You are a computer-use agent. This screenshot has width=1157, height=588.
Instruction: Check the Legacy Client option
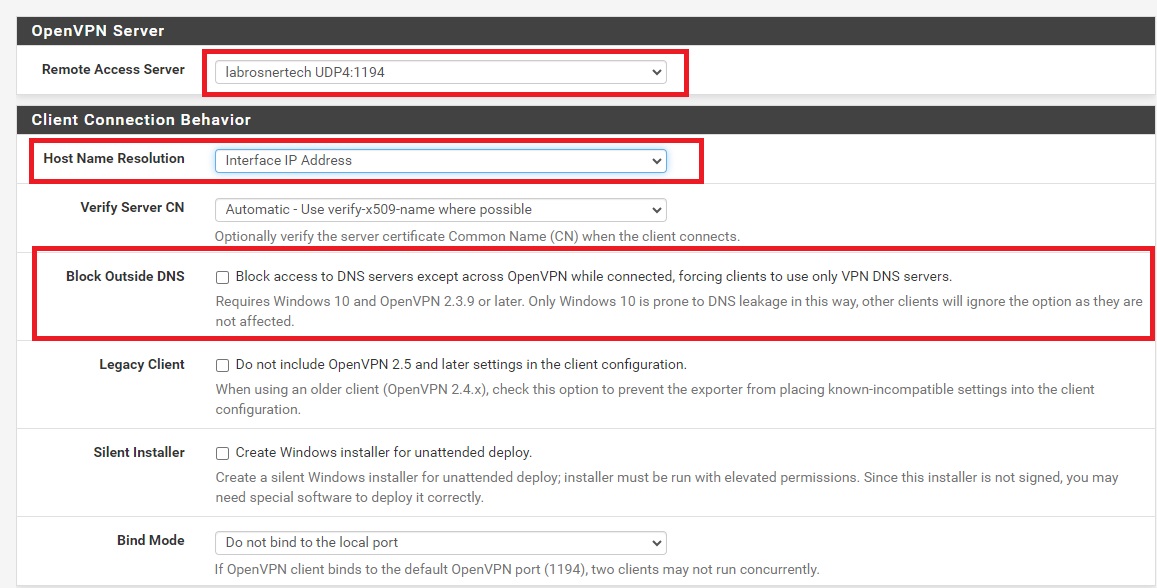pyautogui.click(x=222, y=365)
